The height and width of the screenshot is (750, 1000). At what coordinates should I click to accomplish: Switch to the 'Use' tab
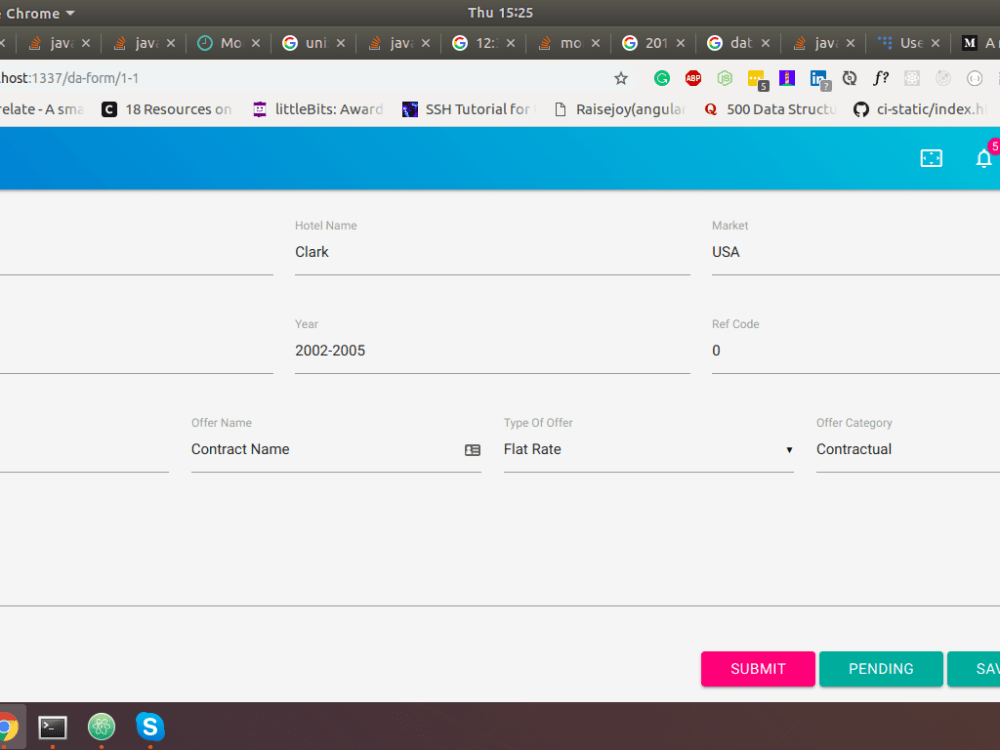coord(909,43)
